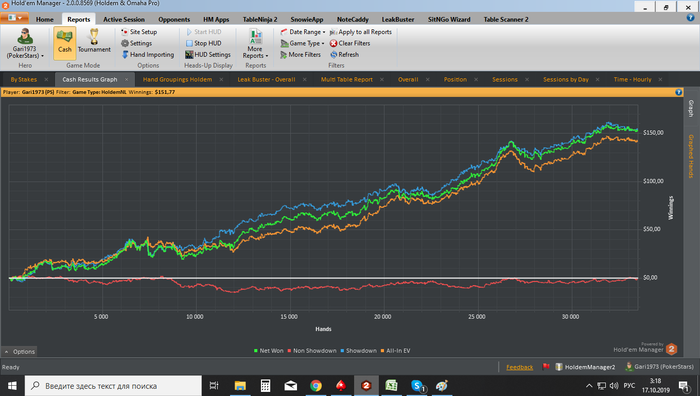This screenshot has height=396, width=700.
Task: Open the graph help icon
Action: (x=679, y=92)
